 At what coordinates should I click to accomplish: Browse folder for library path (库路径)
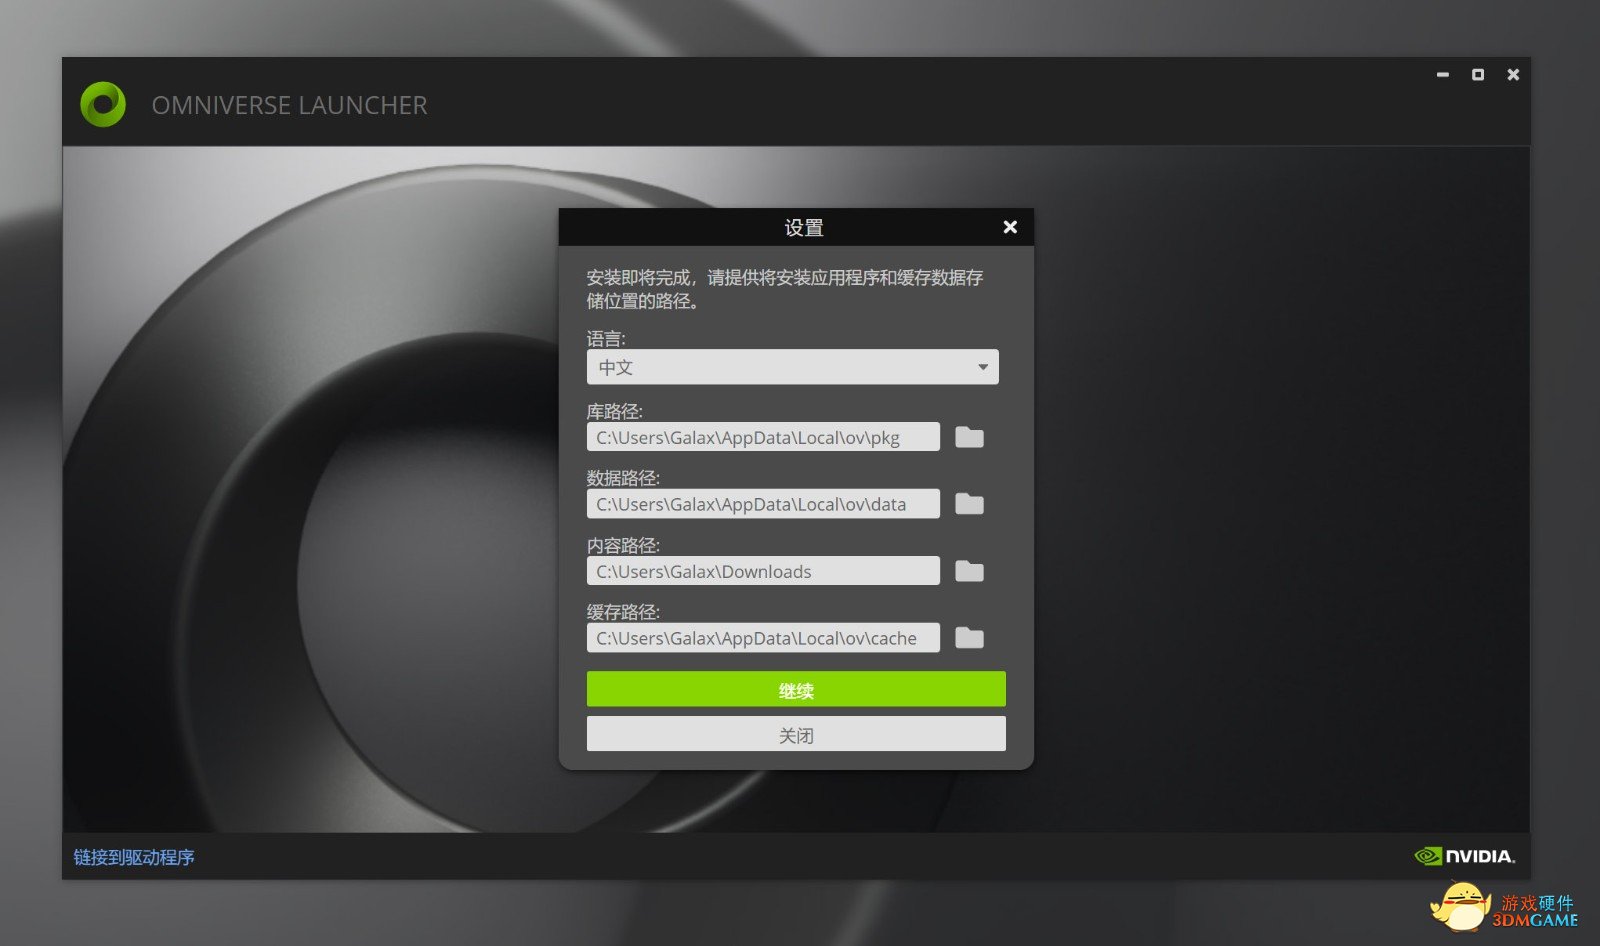tap(969, 437)
